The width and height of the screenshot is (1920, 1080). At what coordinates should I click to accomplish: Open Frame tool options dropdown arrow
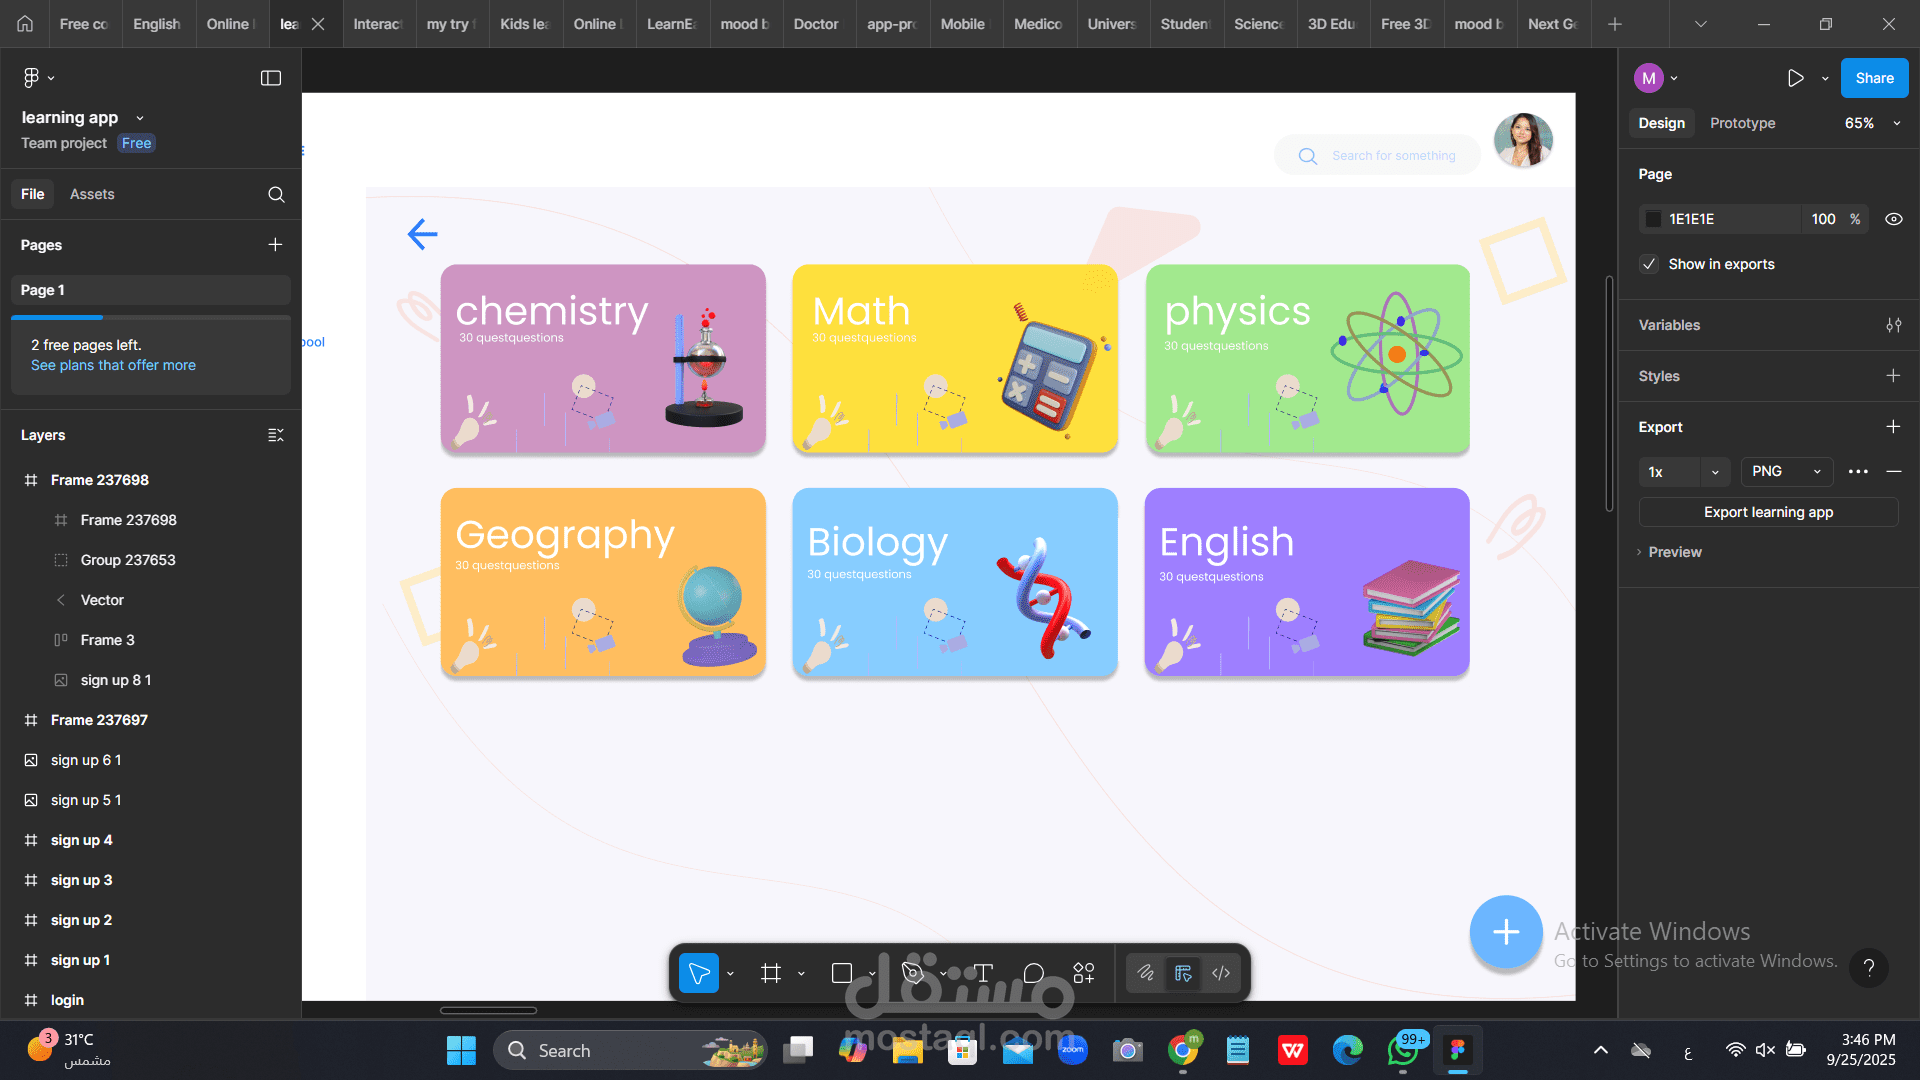tap(801, 973)
